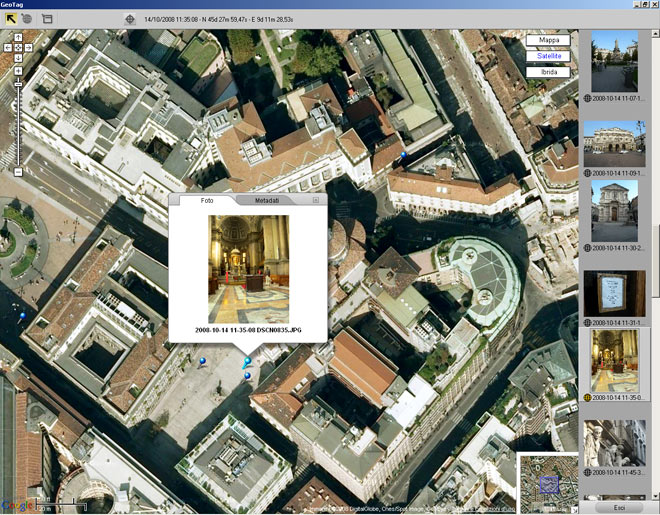
Task: Click geotag globe icon beside 2008-10-14 11-09-1
Action: coord(588,173)
